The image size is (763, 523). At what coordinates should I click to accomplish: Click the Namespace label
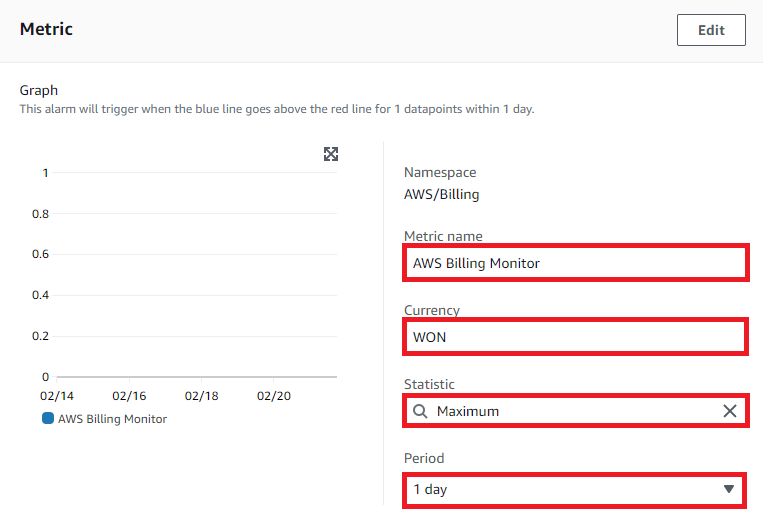tap(440, 173)
